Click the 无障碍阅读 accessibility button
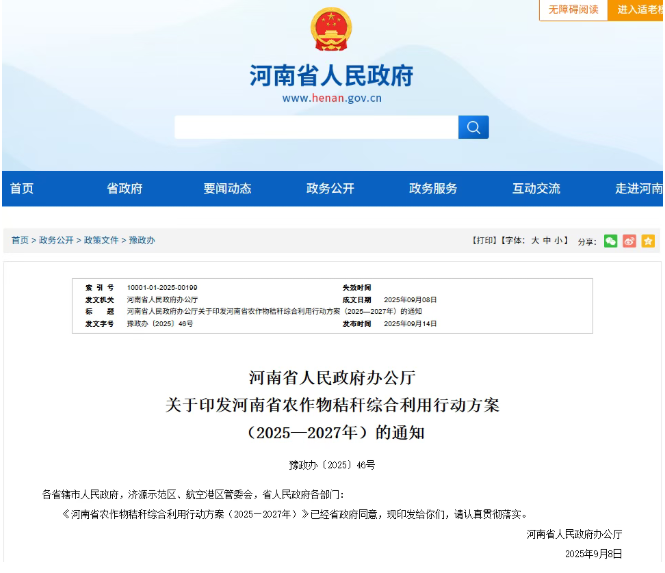Viewport: 665px width, 573px height. pos(573,10)
